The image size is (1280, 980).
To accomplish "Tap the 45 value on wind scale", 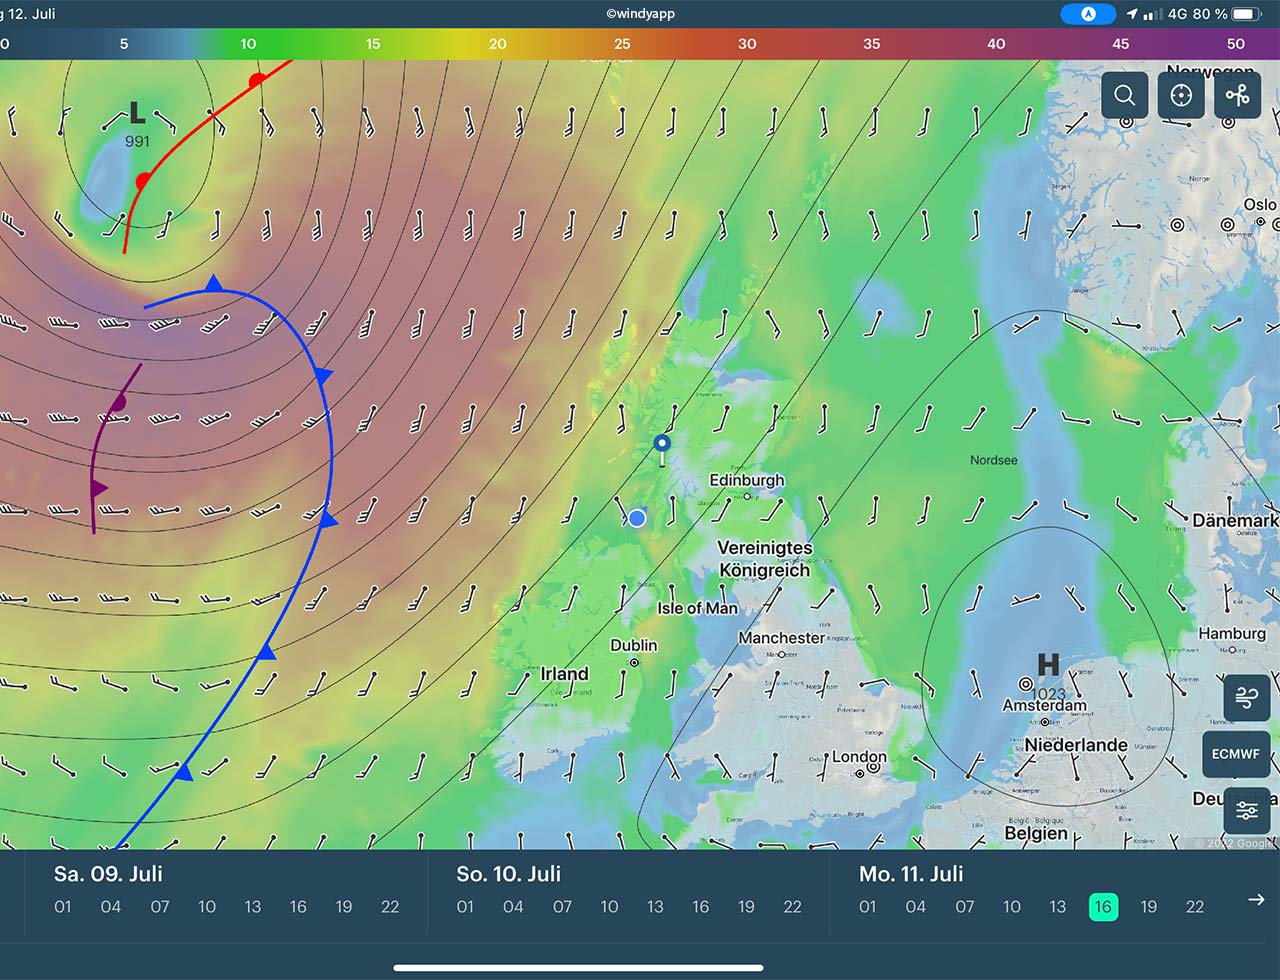I will tap(1121, 44).
